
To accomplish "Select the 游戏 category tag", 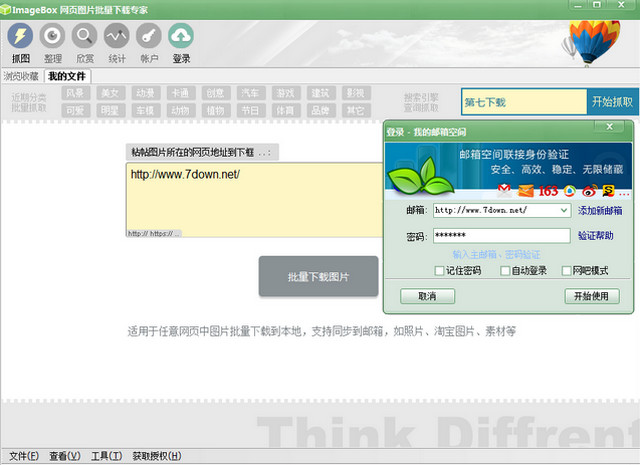I will tap(286, 93).
